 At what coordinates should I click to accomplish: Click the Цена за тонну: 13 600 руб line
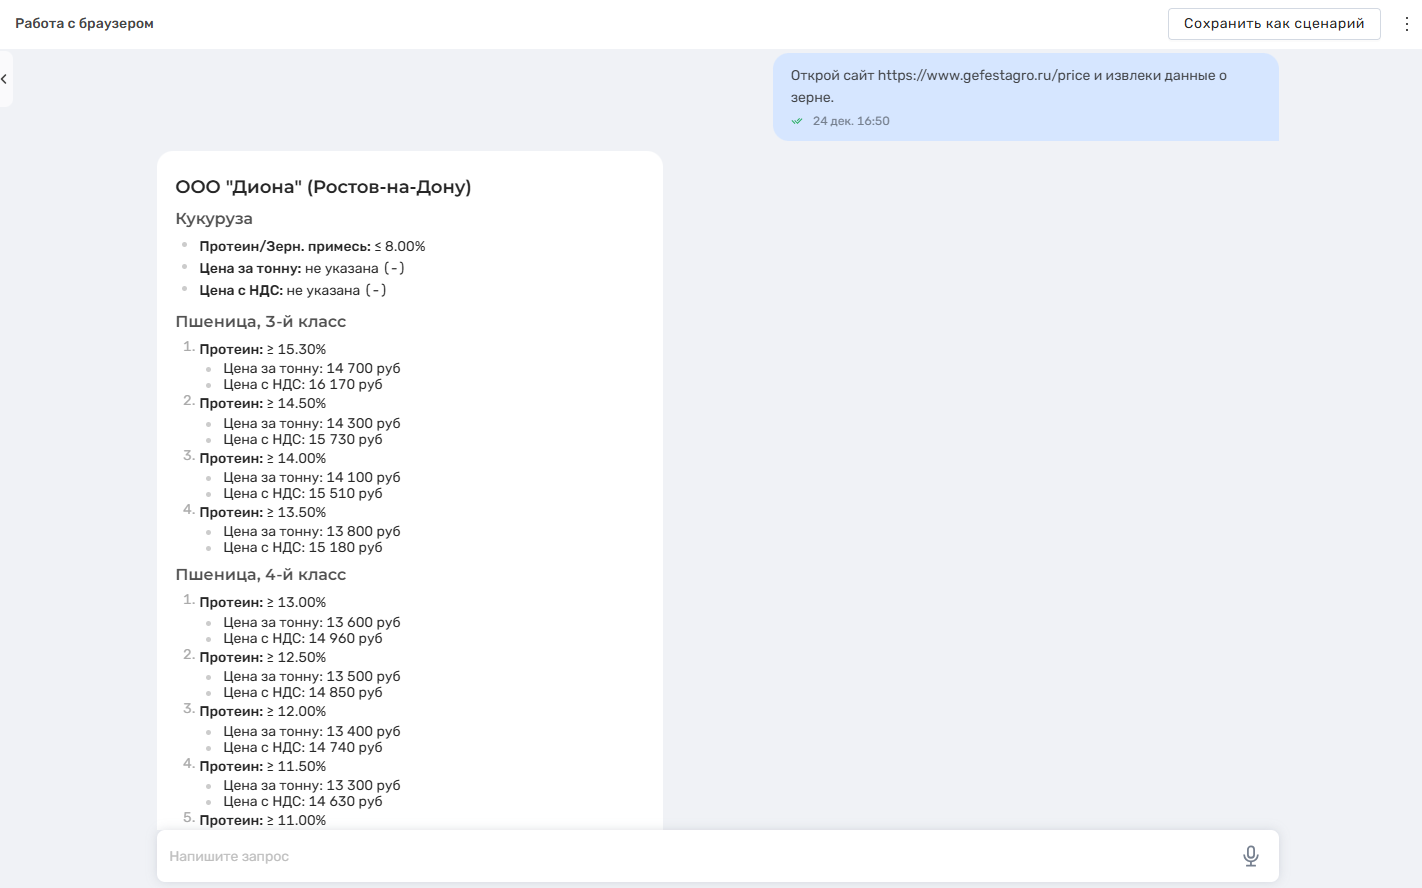(311, 622)
